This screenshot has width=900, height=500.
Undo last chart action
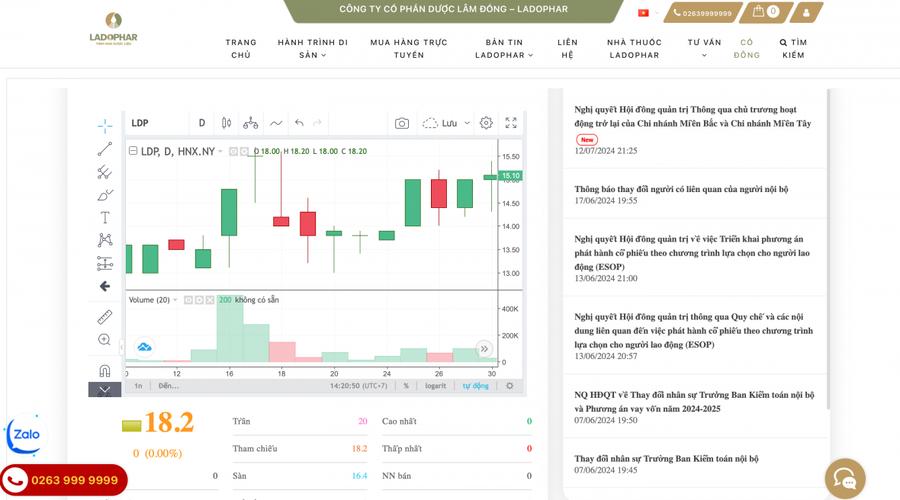pos(299,123)
